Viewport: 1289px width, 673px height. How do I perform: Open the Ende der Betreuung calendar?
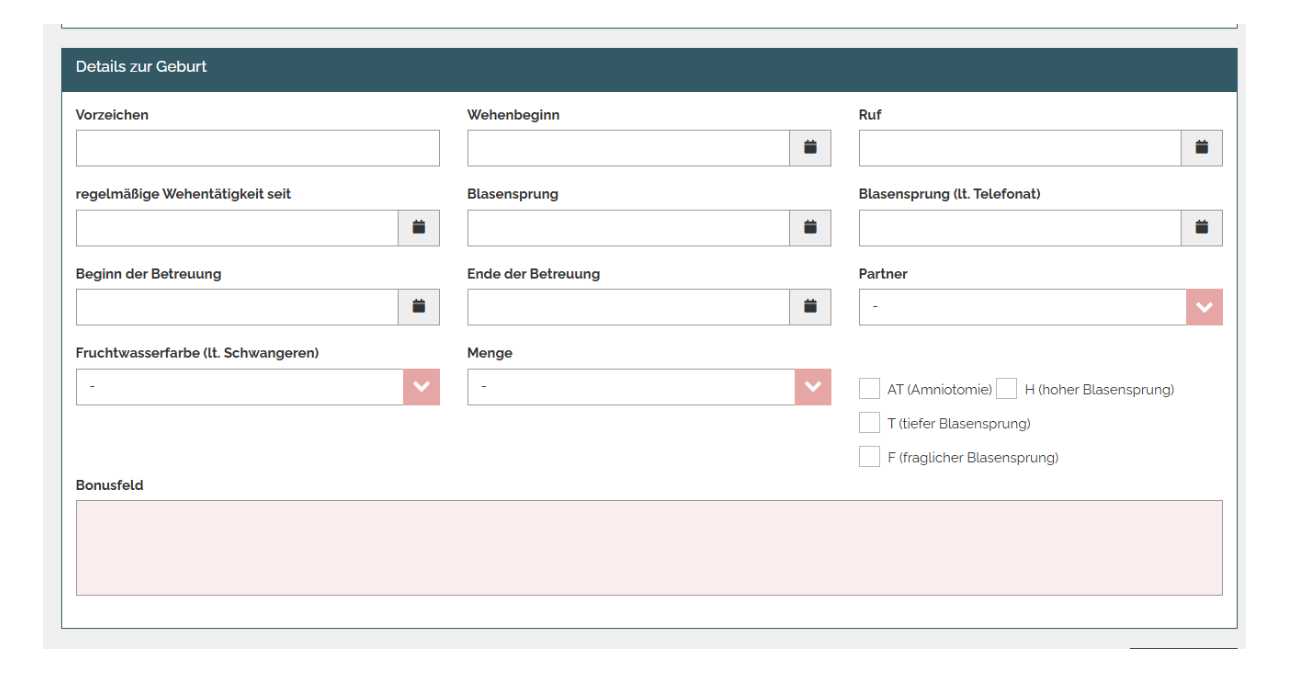click(x=811, y=307)
